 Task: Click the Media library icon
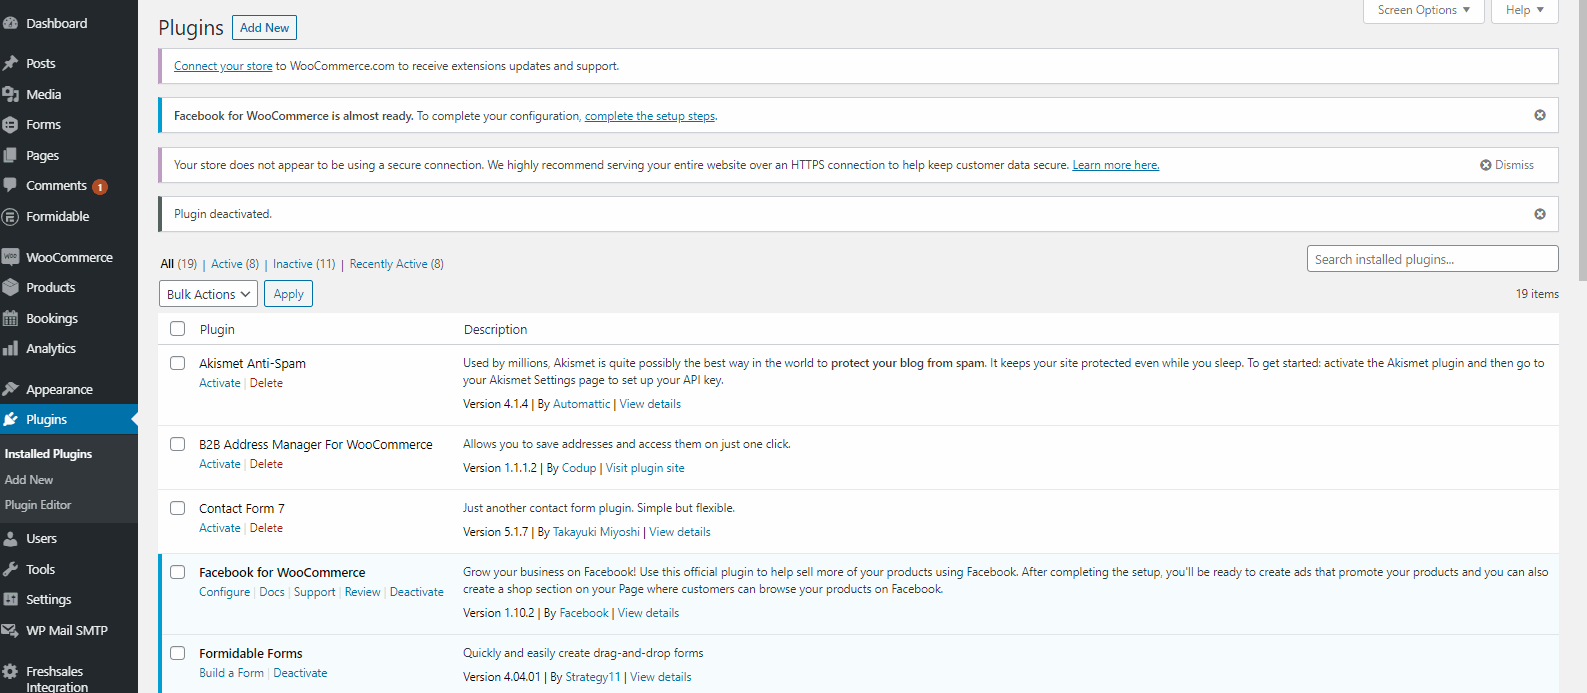pos(11,94)
